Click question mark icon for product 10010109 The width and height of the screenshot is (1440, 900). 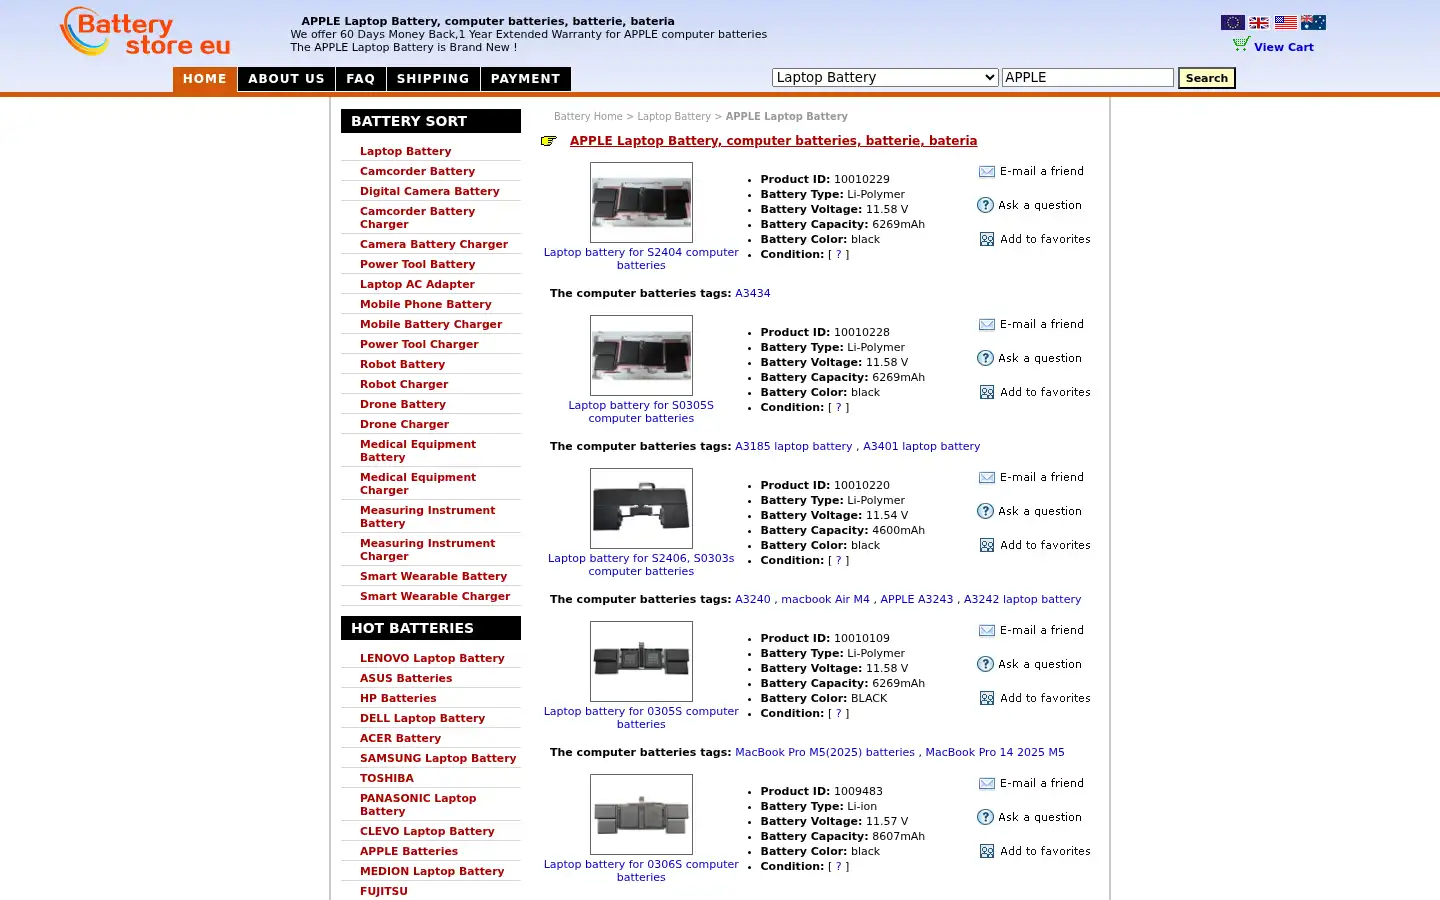(x=985, y=664)
